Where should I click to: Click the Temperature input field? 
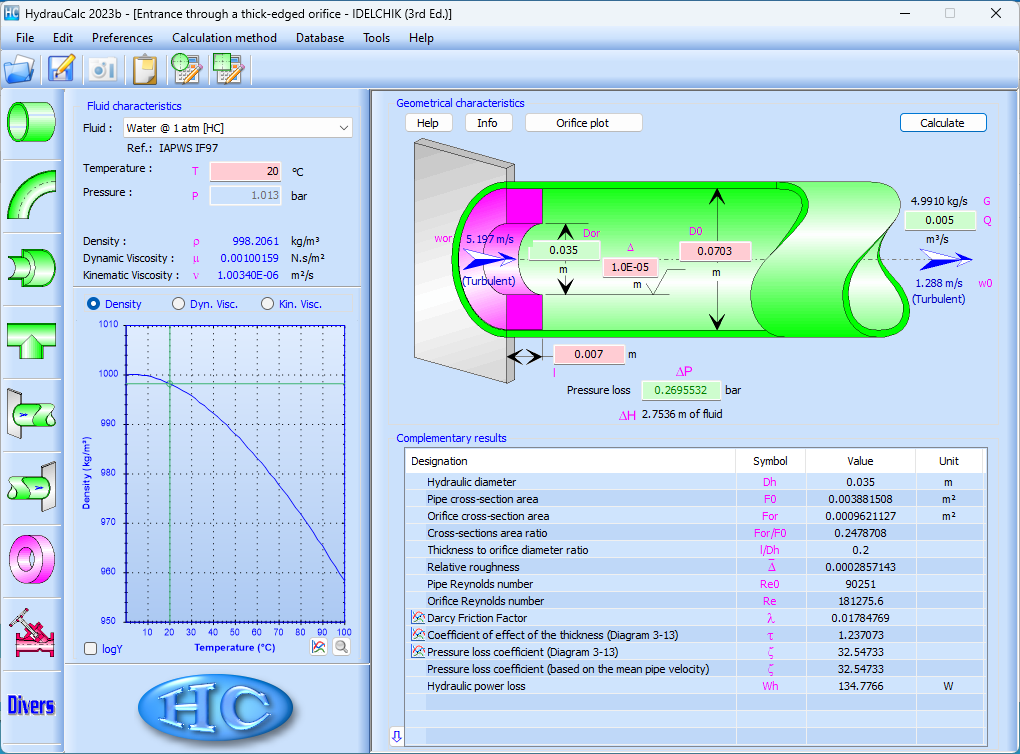click(x=245, y=171)
